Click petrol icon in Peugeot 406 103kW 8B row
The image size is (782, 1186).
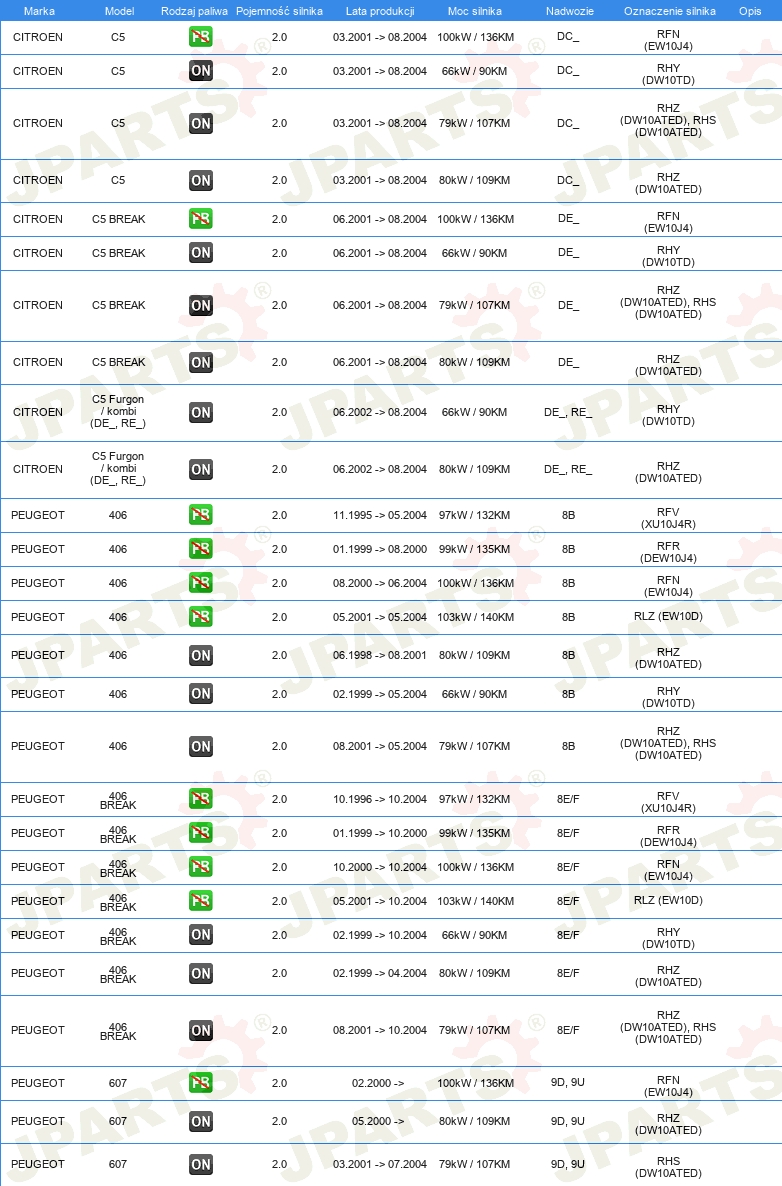coord(200,617)
